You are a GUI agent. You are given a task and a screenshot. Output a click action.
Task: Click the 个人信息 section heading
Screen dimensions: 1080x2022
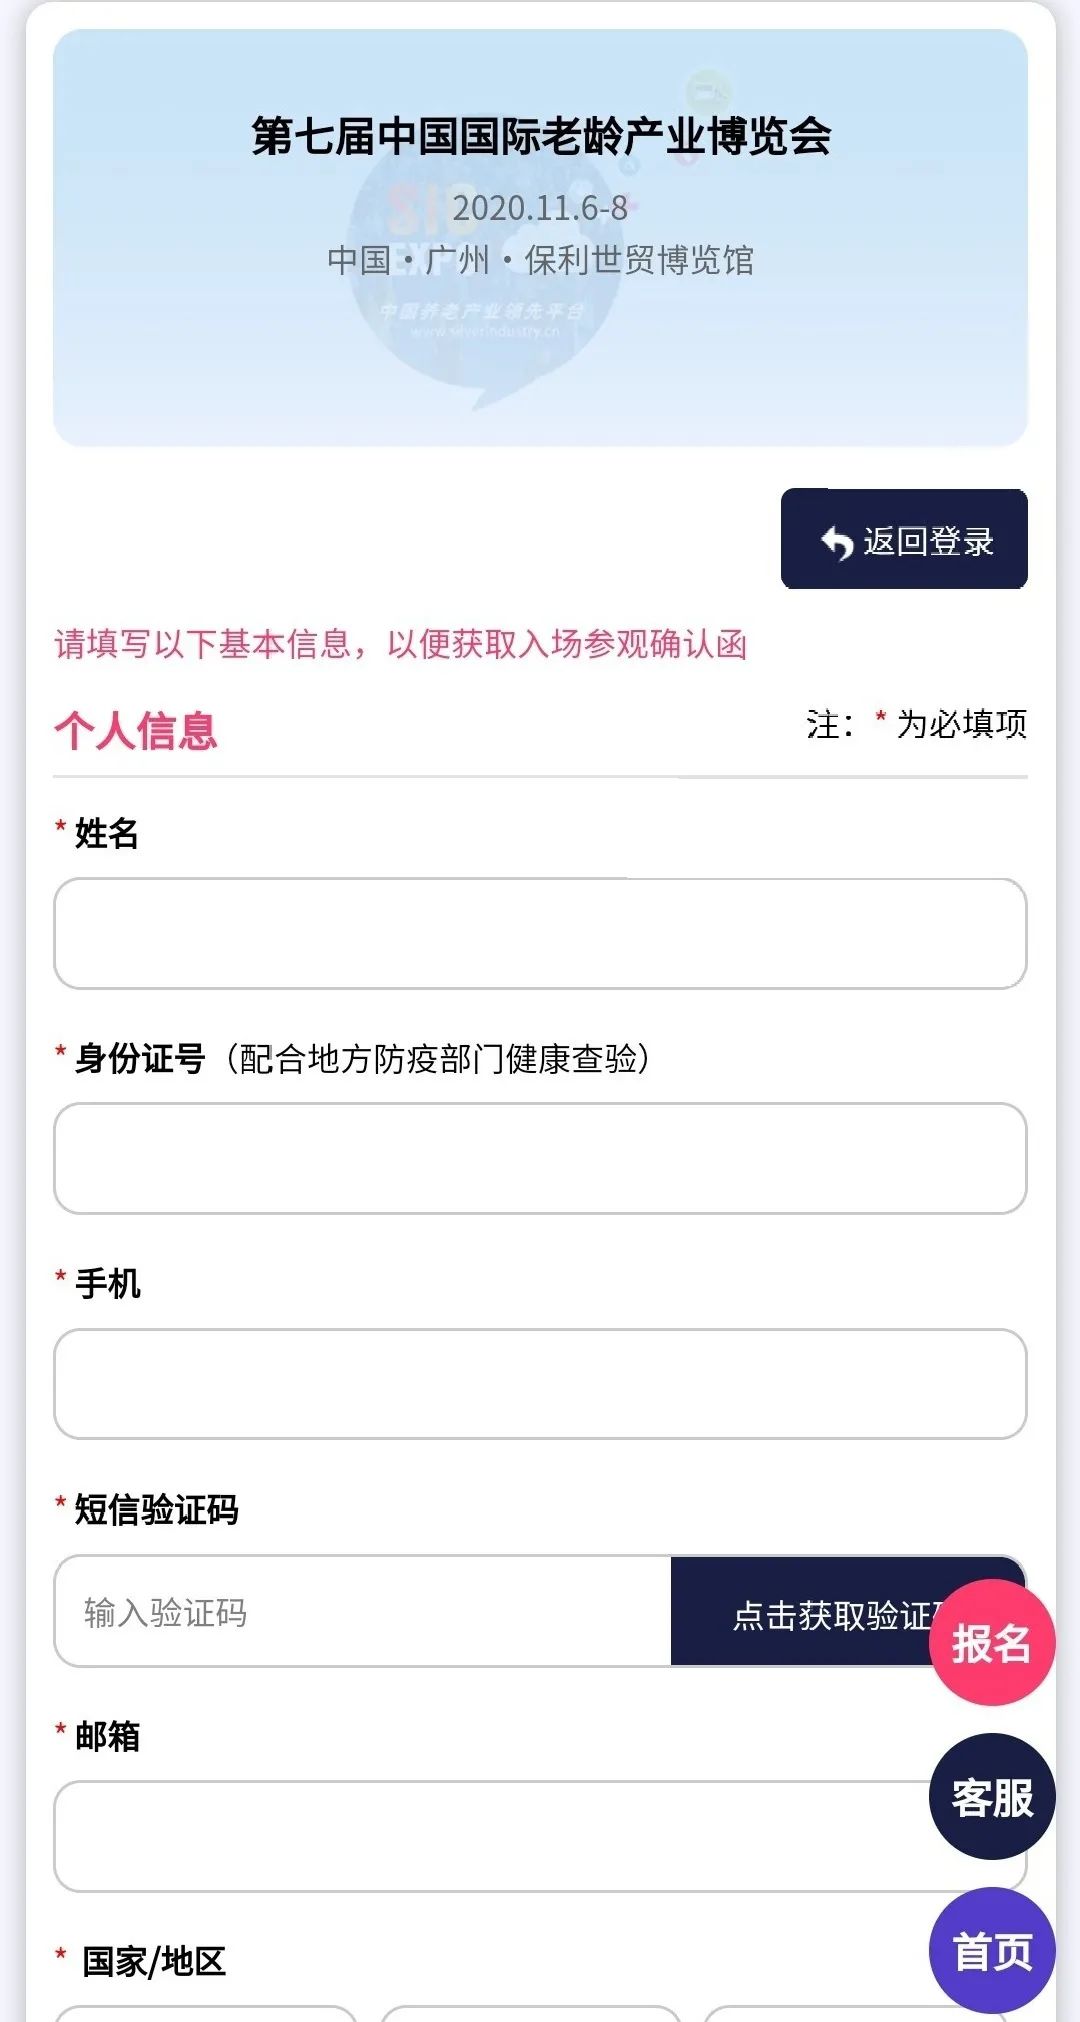[136, 730]
